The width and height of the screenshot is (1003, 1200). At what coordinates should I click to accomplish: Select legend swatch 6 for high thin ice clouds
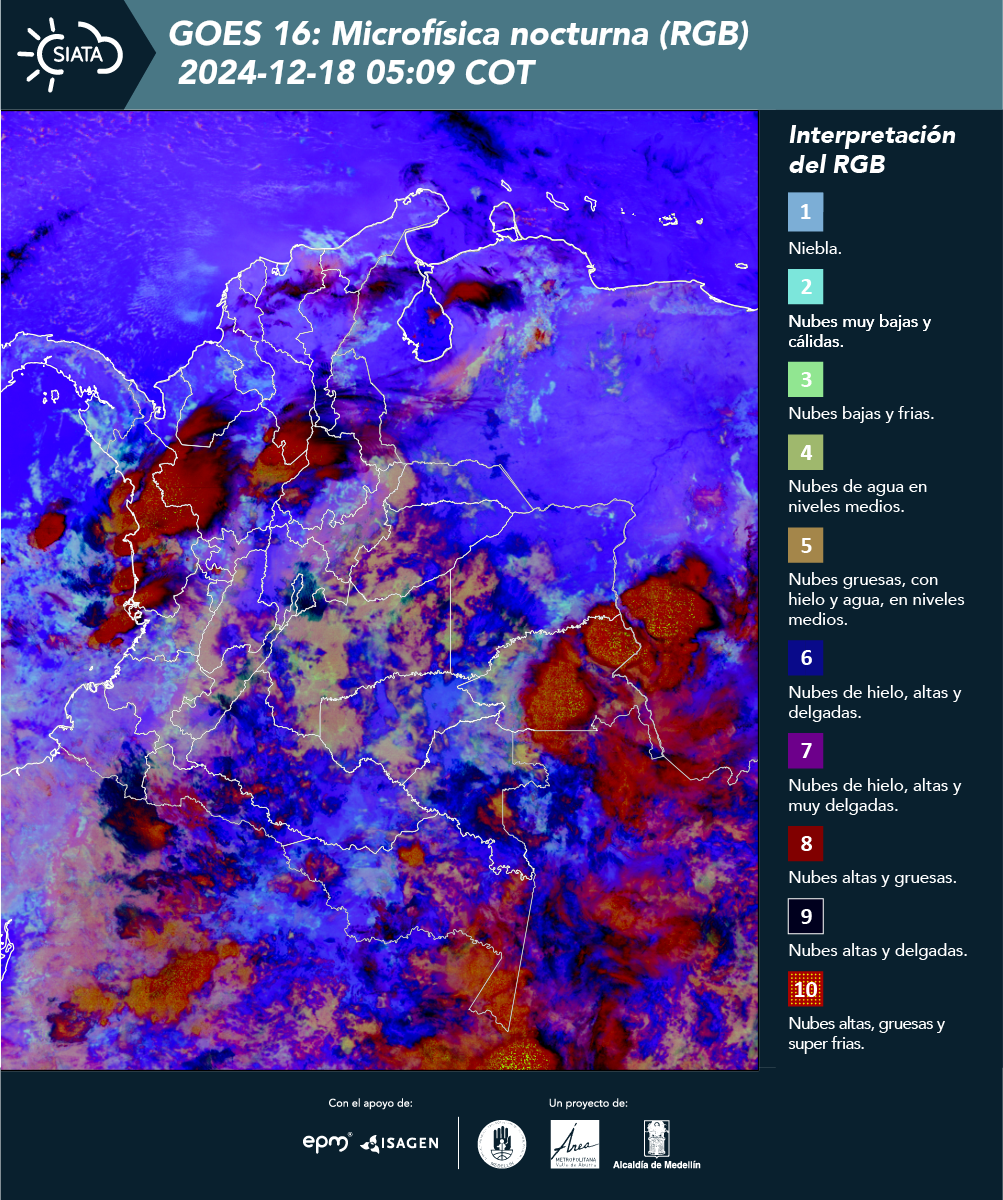coord(805,658)
